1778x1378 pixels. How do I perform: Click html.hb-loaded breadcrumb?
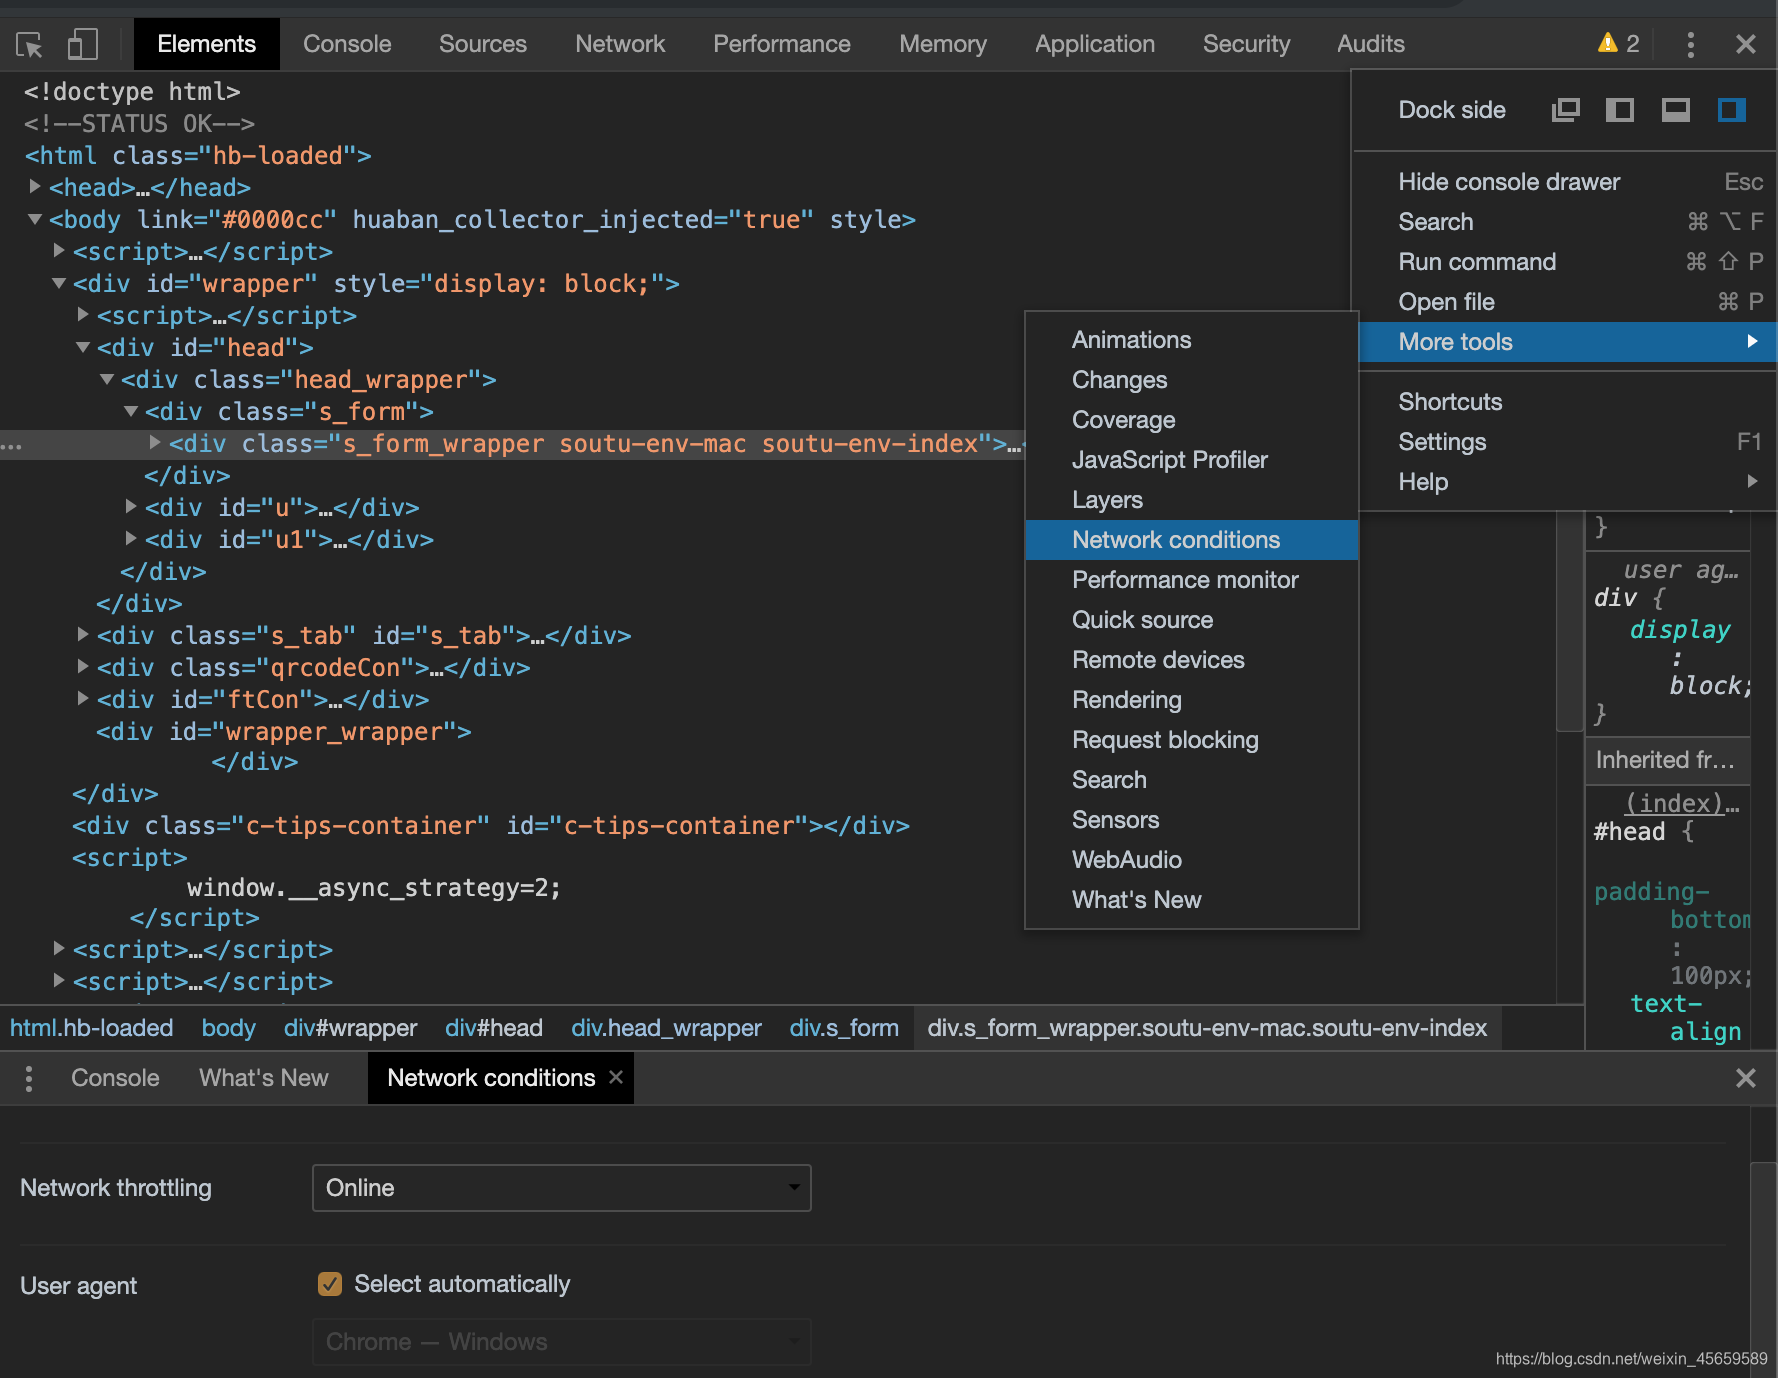pos(92,1028)
